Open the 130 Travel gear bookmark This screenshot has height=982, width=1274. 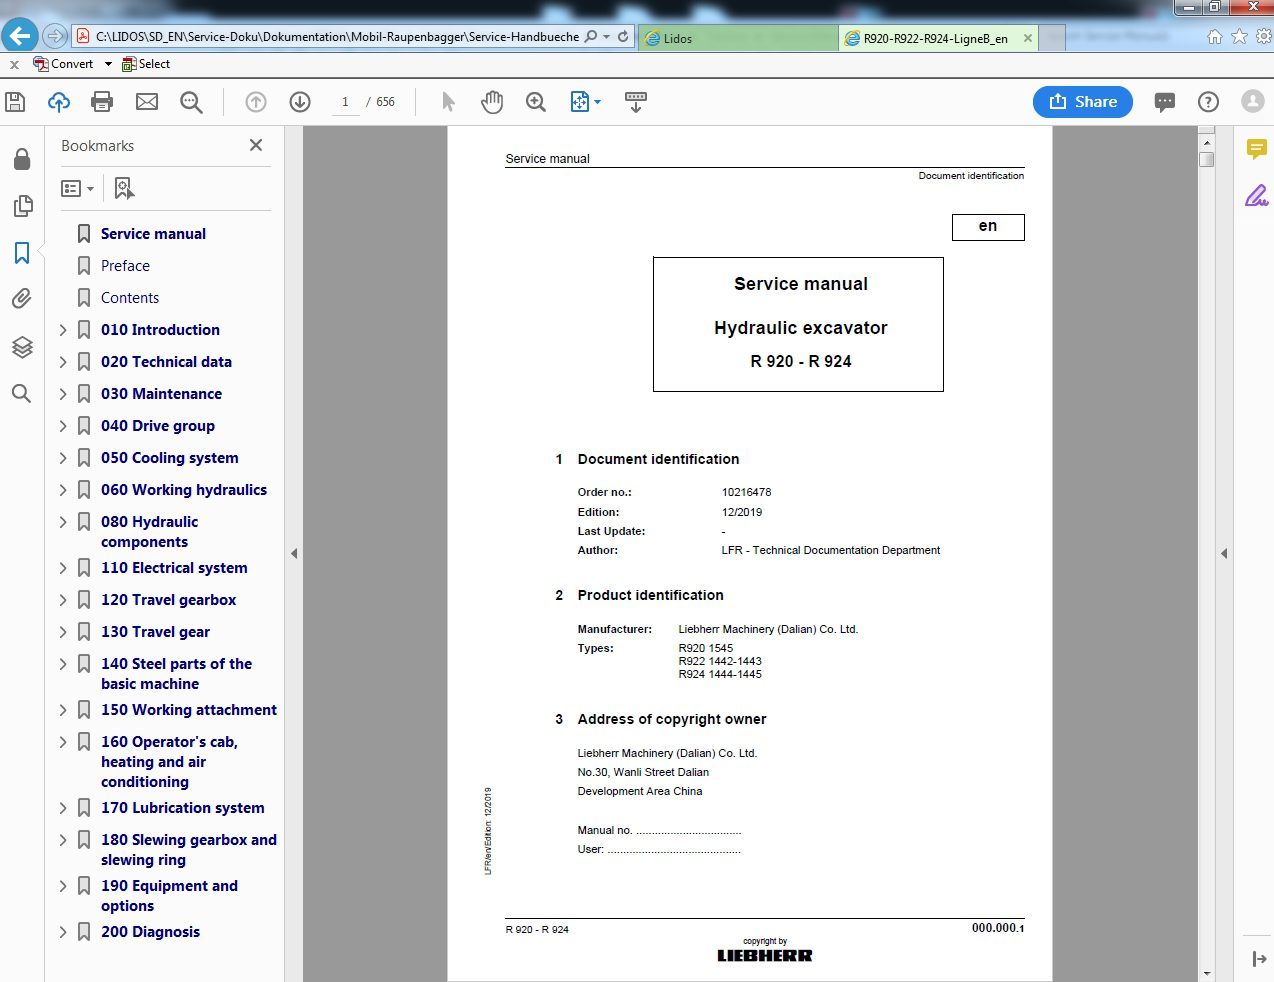[155, 632]
